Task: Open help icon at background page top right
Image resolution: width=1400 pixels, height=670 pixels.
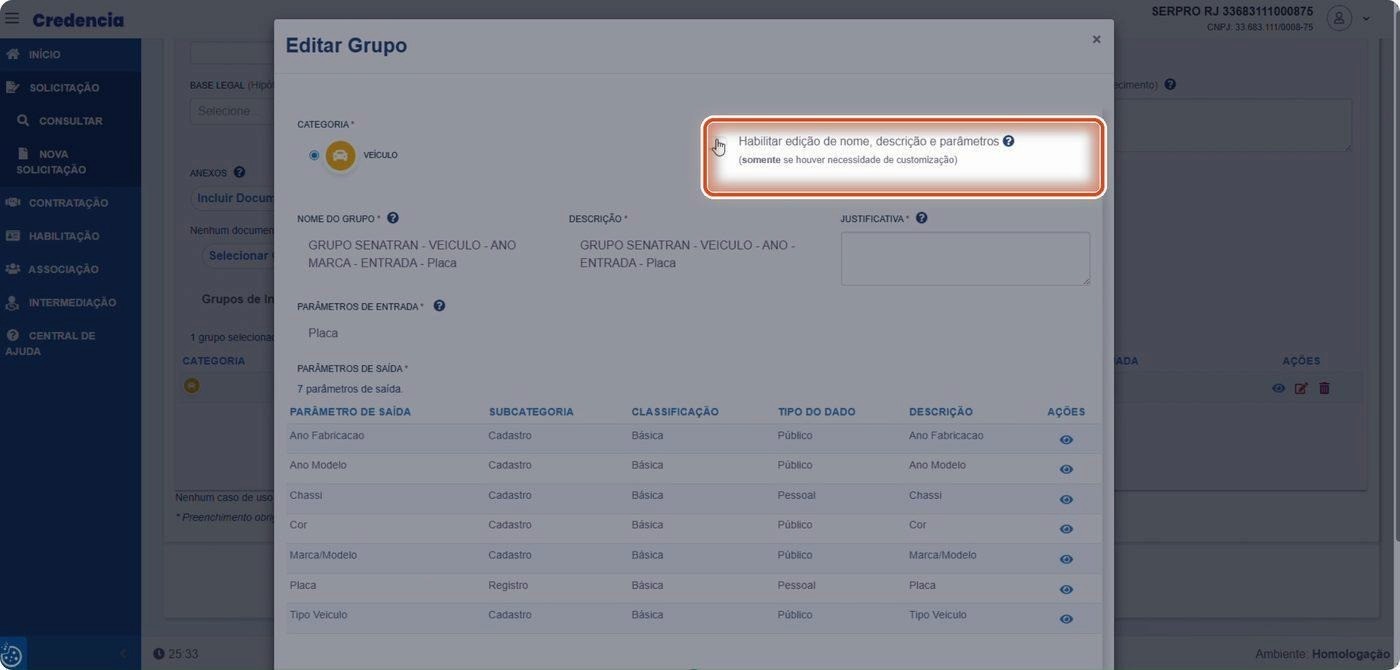Action: [1170, 85]
